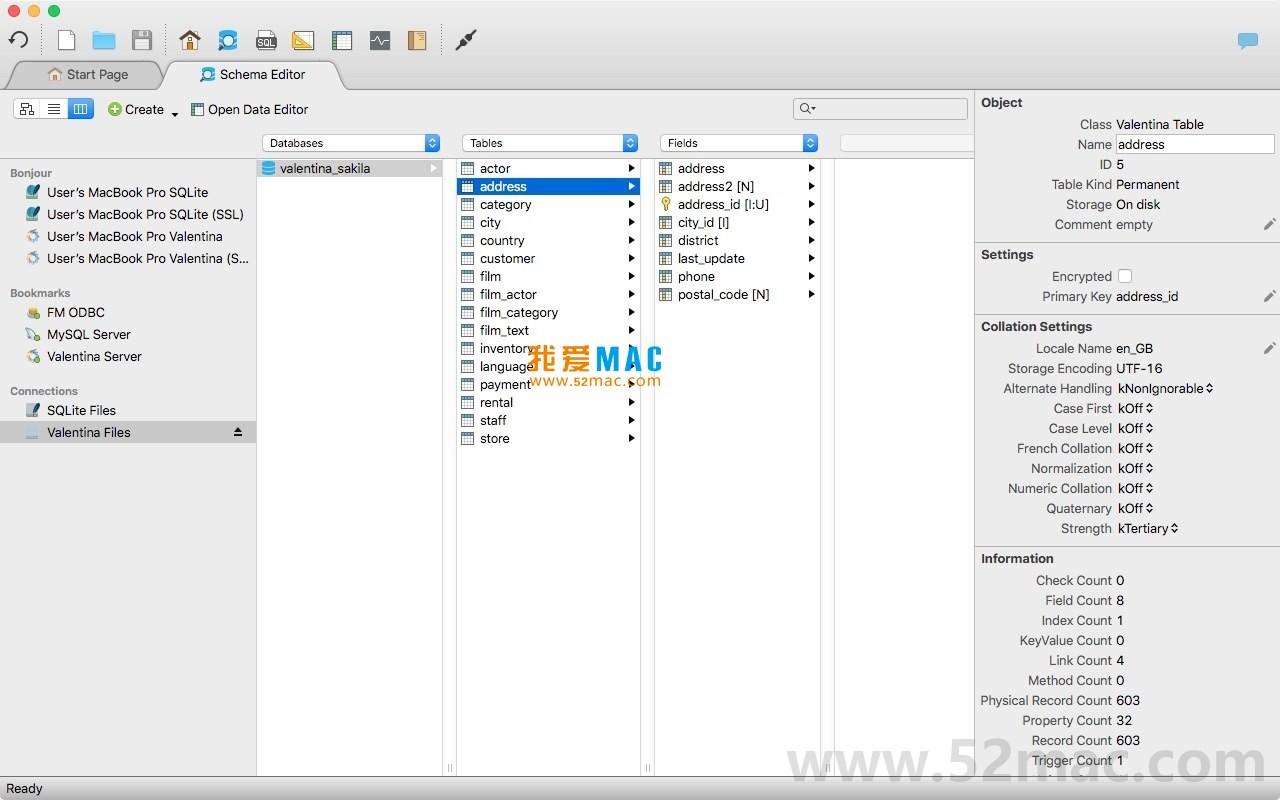1280x800 pixels.
Task: Select the Schema Editor toolbar icon
Action: [x=228, y=40]
